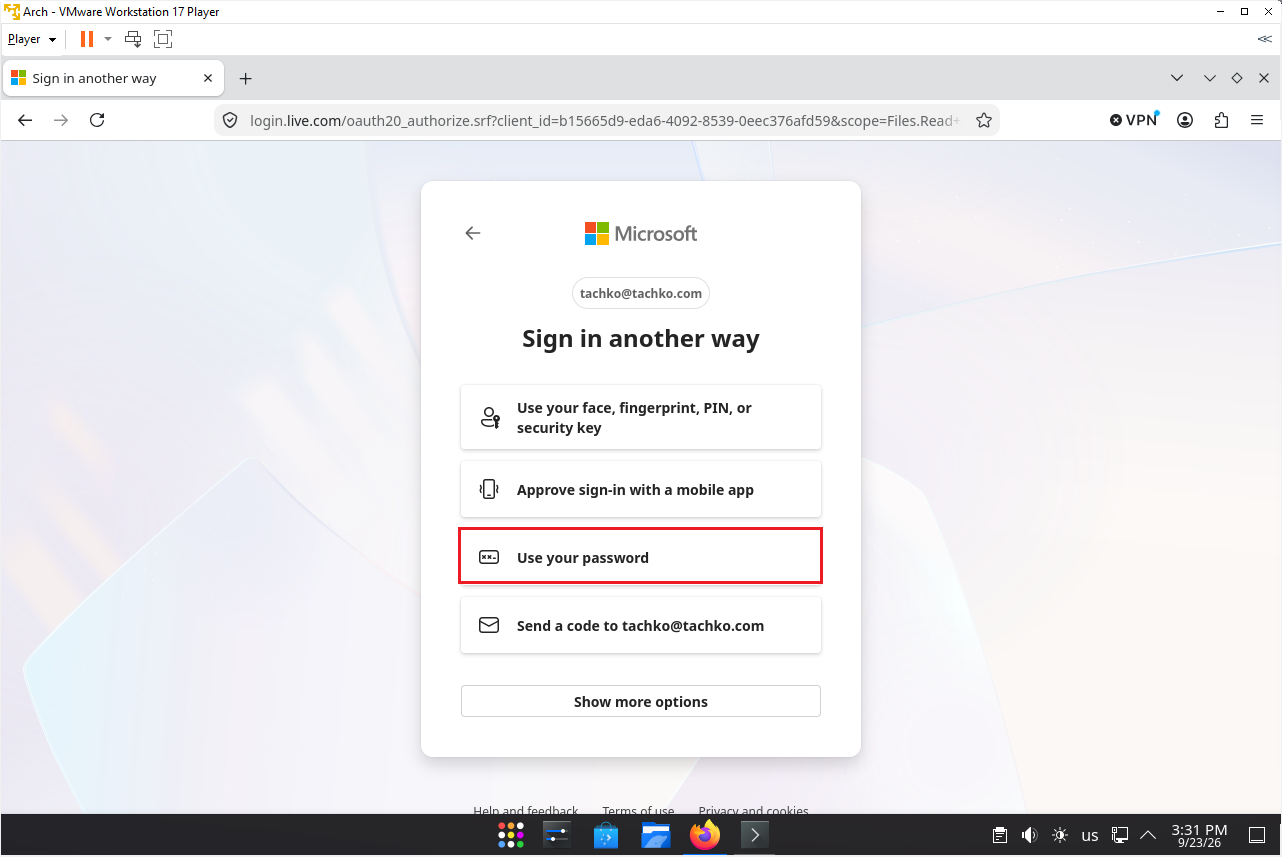Image resolution: width=1282 pixels, height=857 pixels.
Task: Click the Microsoft logo on the sign-in card
Action: tap(641, 233)
